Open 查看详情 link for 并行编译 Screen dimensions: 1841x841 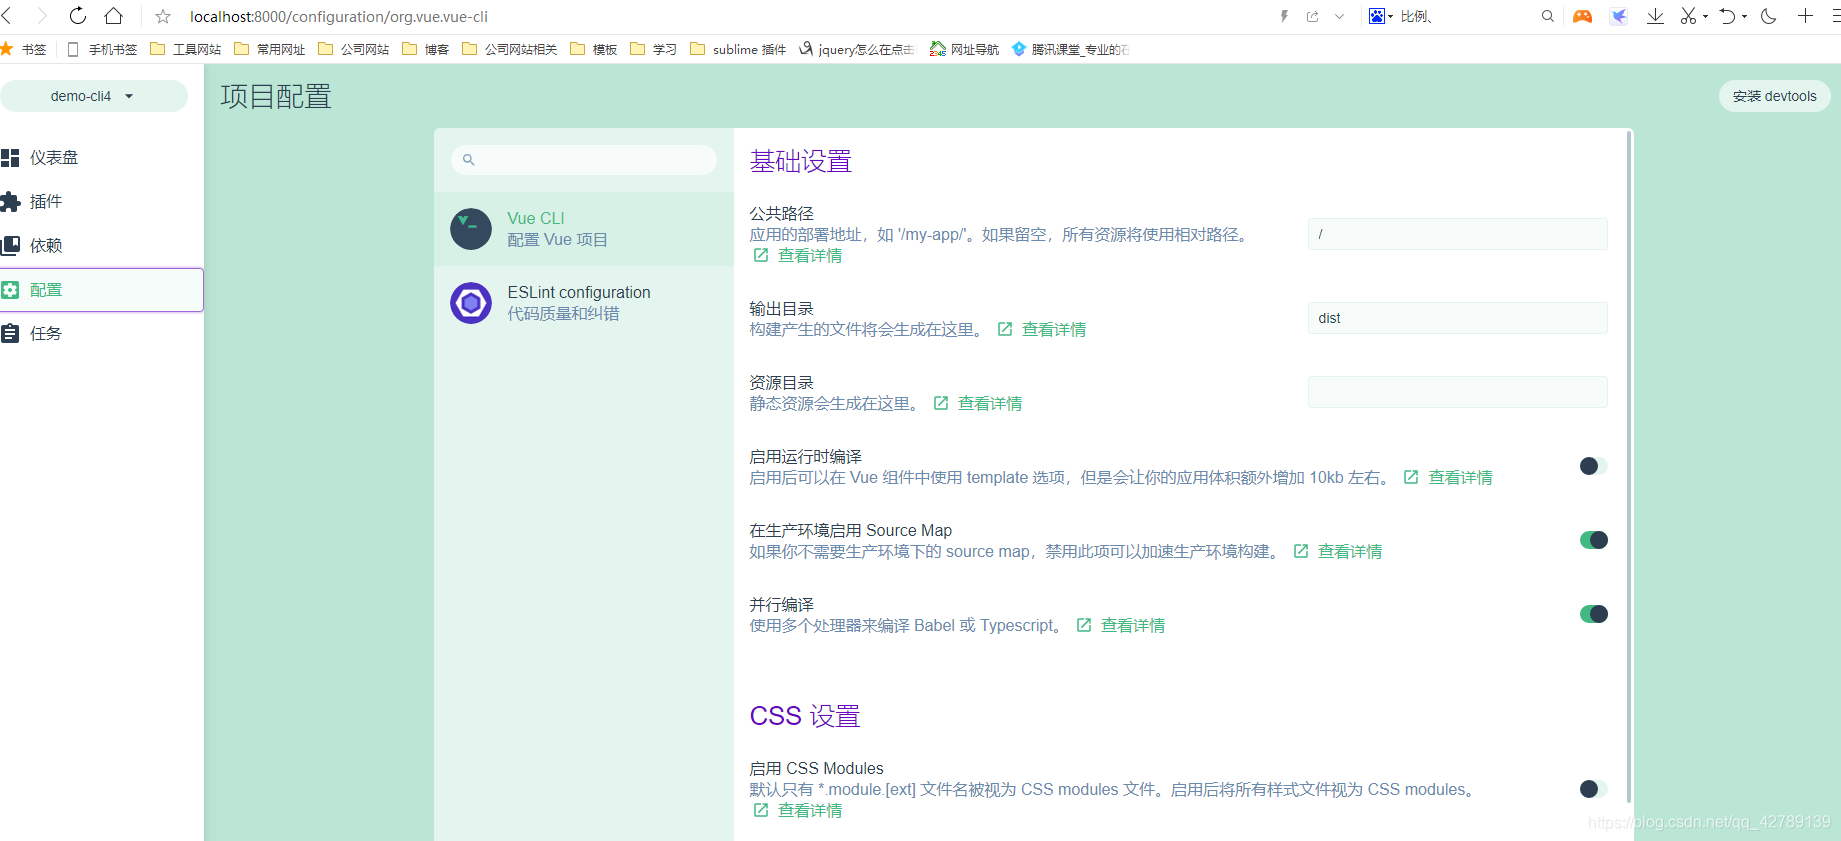(x=1121, y=626)
